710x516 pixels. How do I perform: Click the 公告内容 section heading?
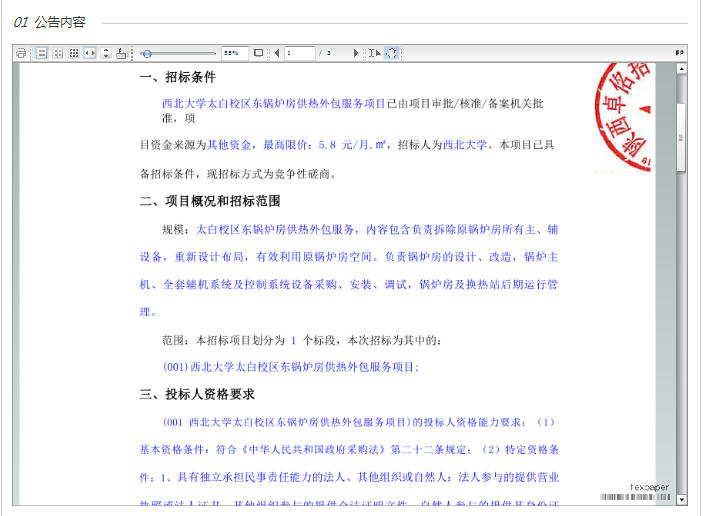point(59,22)
